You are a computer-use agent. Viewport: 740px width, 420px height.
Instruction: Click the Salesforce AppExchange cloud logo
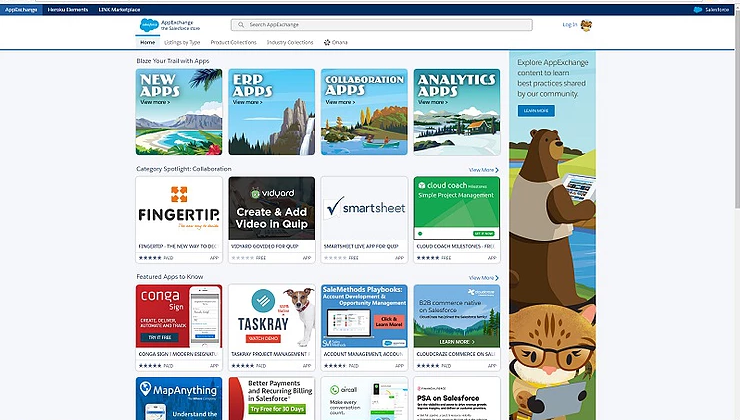click(149, 25)
